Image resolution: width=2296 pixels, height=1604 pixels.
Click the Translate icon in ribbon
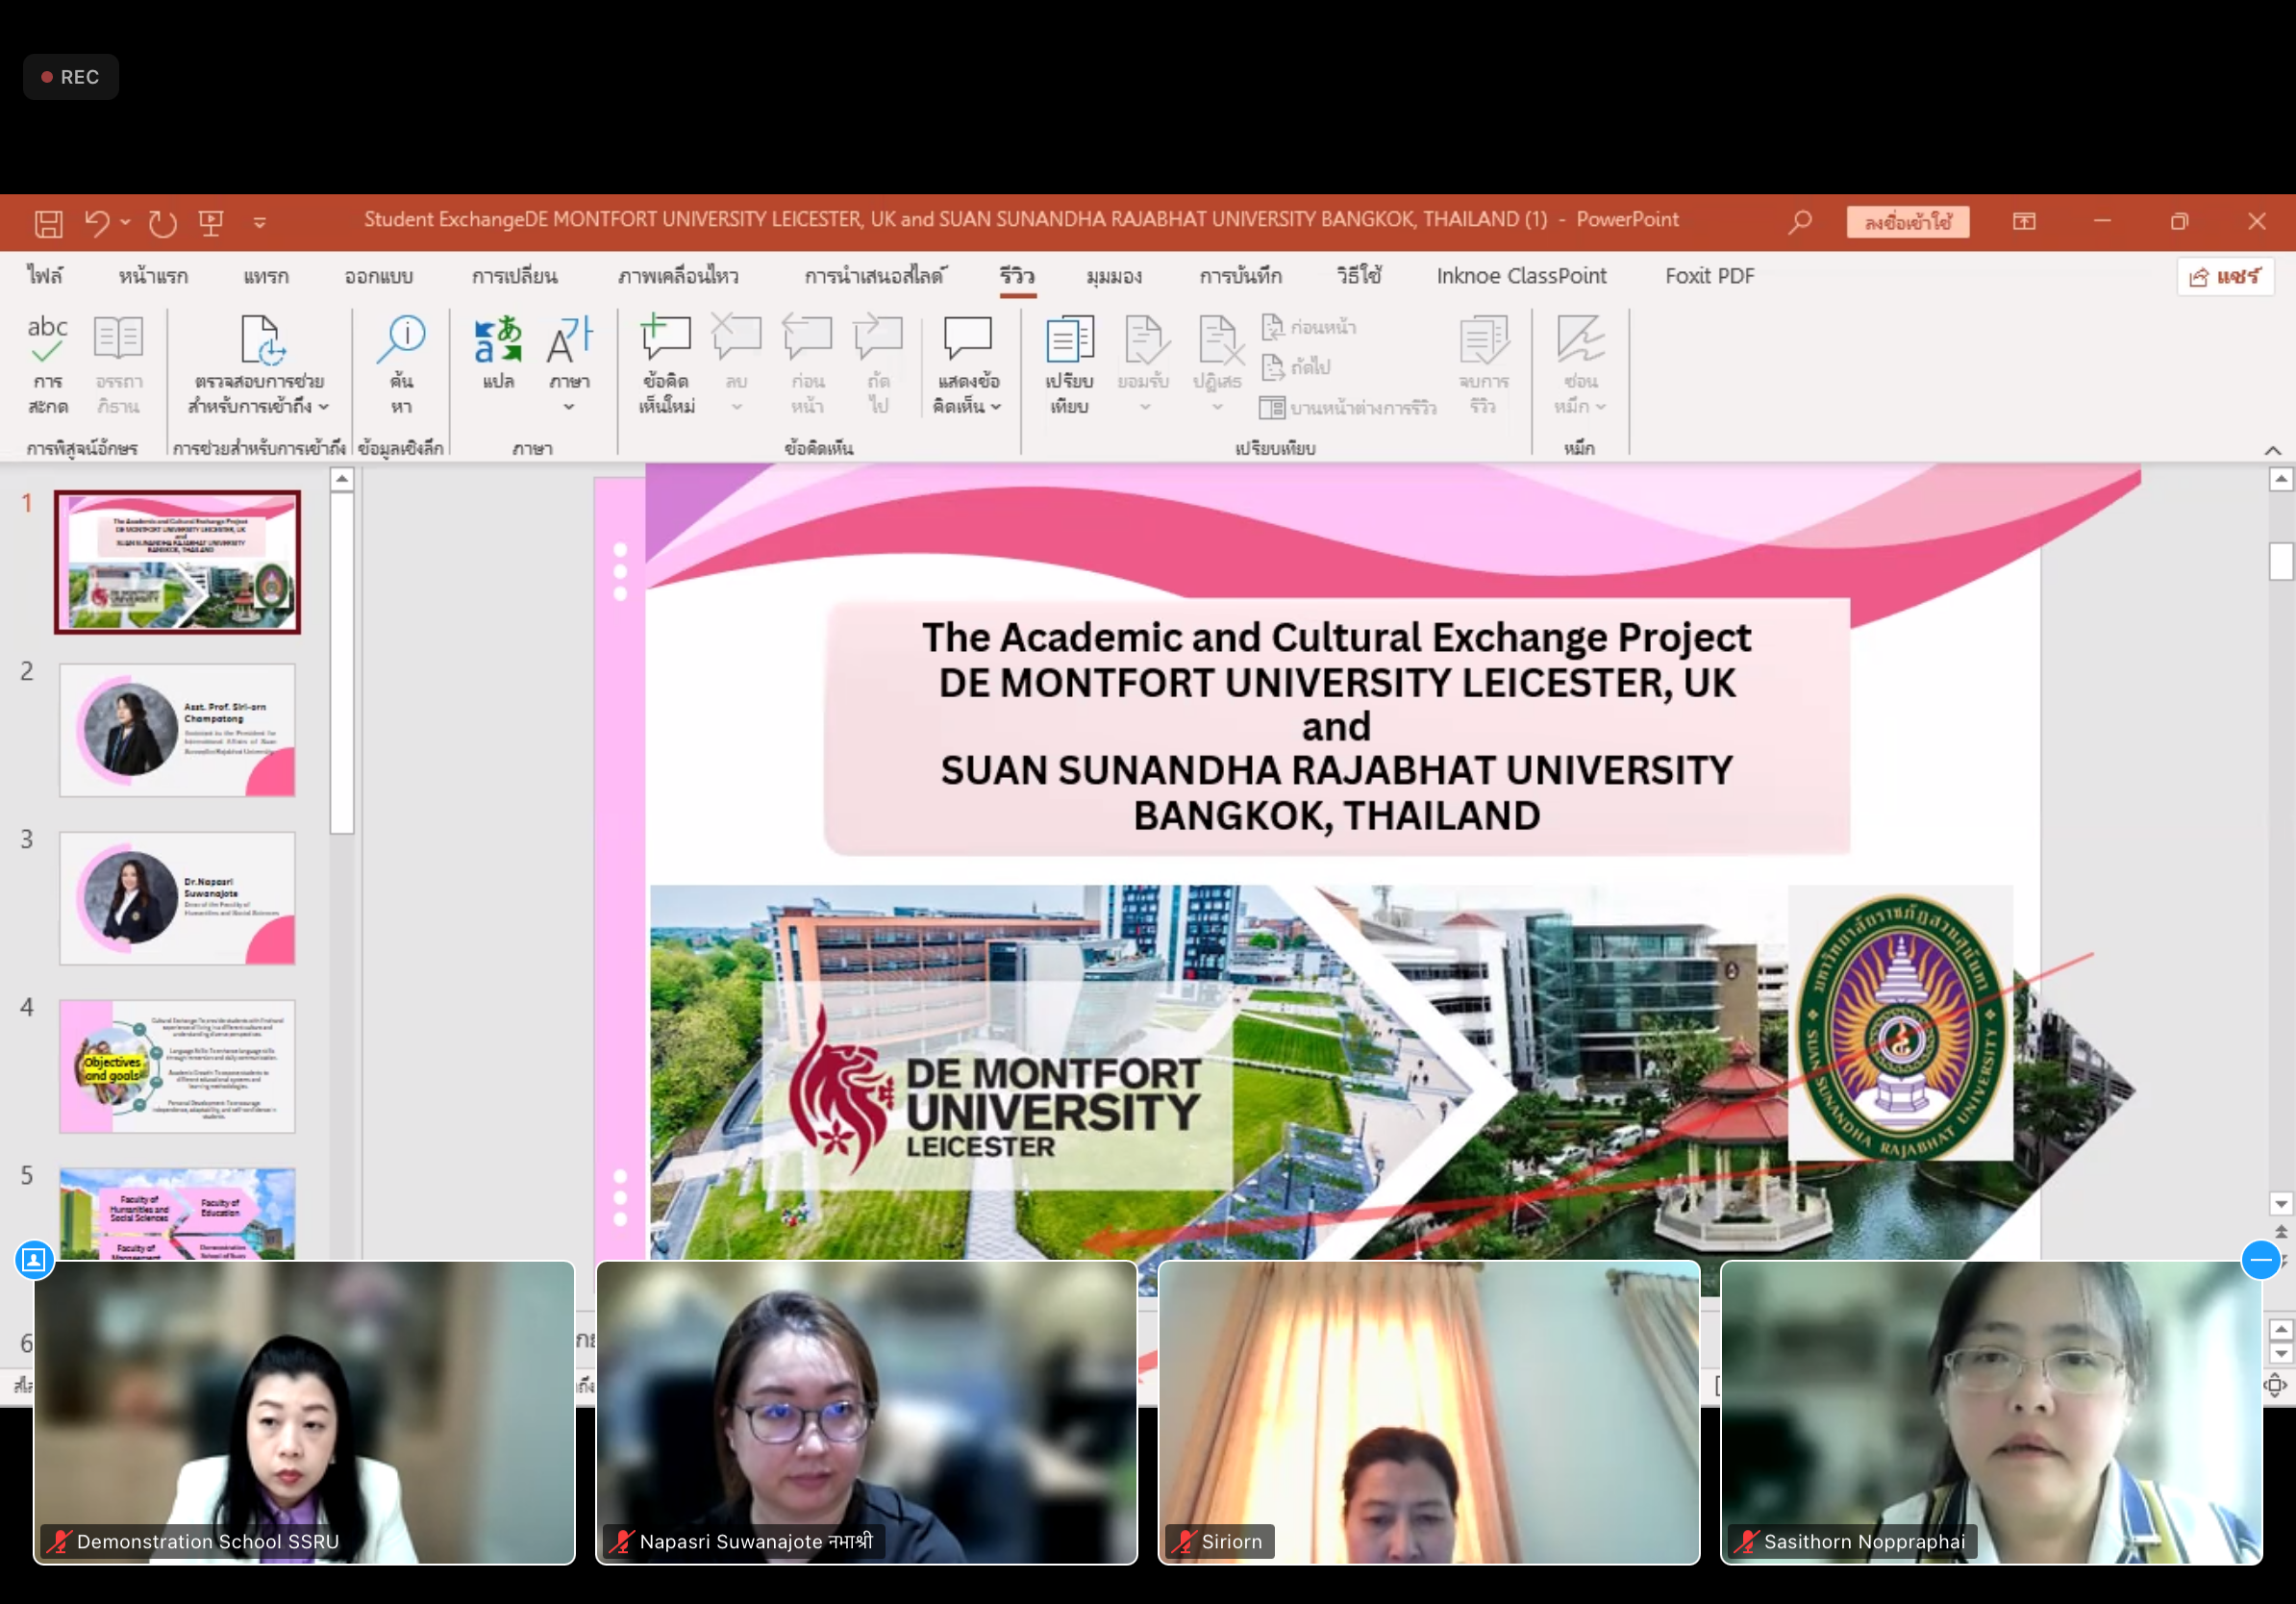tap(498, 342)
